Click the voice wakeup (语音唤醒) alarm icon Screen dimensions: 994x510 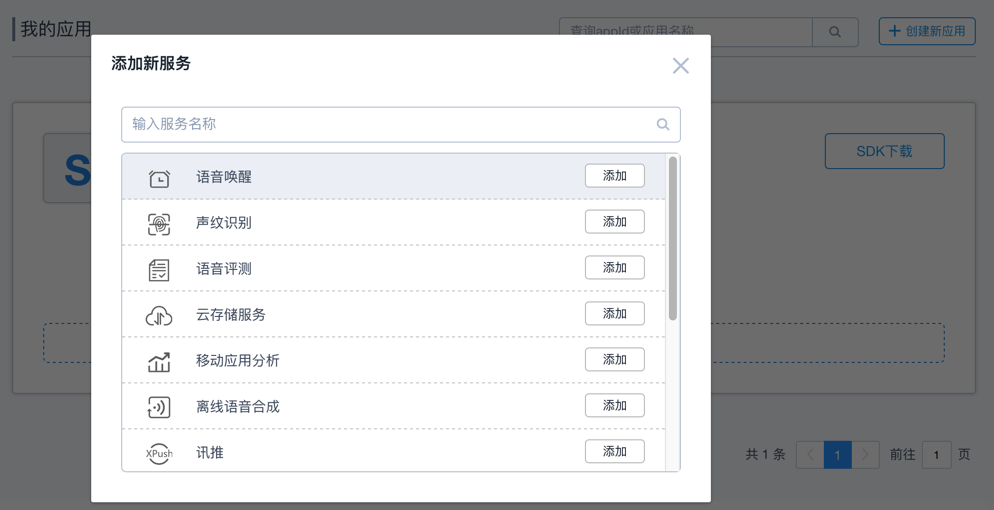coord(159,178)
